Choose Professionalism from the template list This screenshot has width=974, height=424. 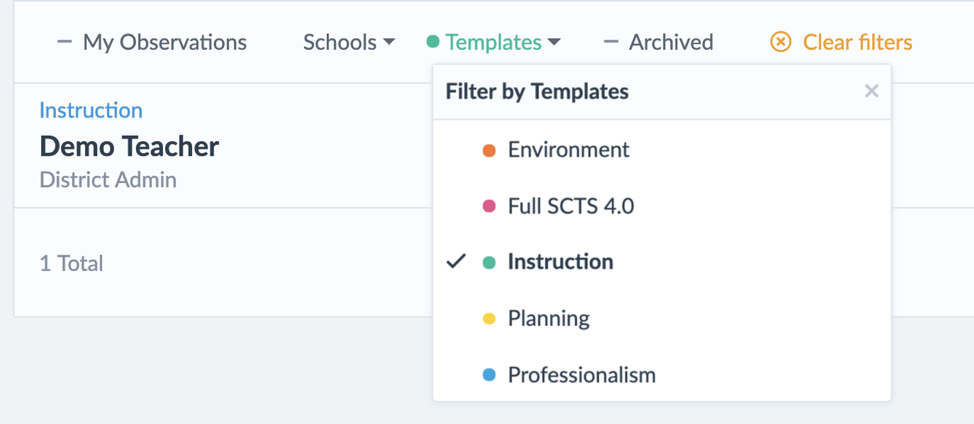click(581, 375)
